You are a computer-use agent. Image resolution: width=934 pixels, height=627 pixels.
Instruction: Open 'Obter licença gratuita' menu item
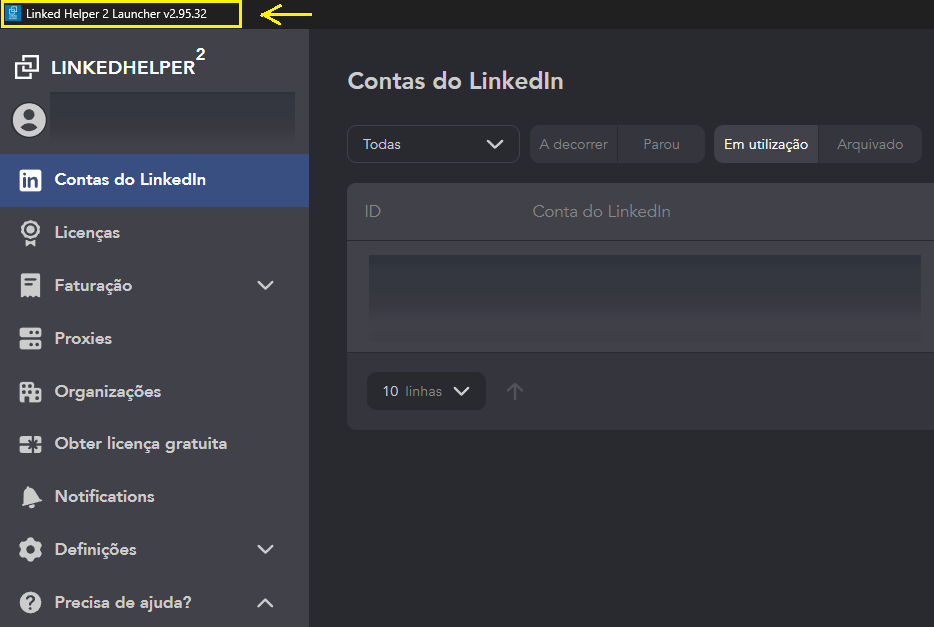(x=140, y=444)
